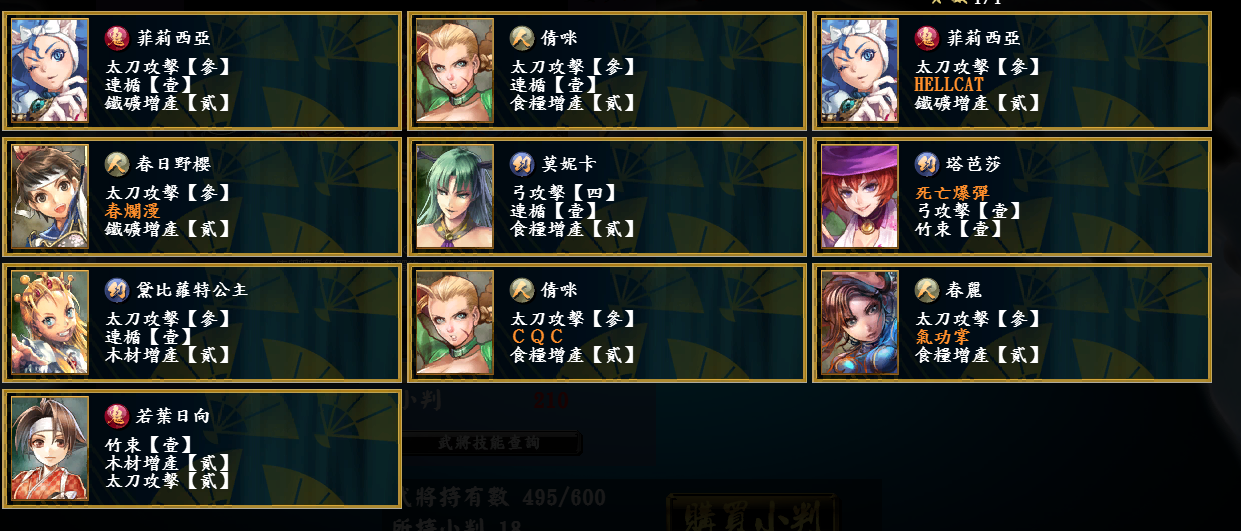Click the orange 死亡爆彈 skill name

tap(952, 193)
